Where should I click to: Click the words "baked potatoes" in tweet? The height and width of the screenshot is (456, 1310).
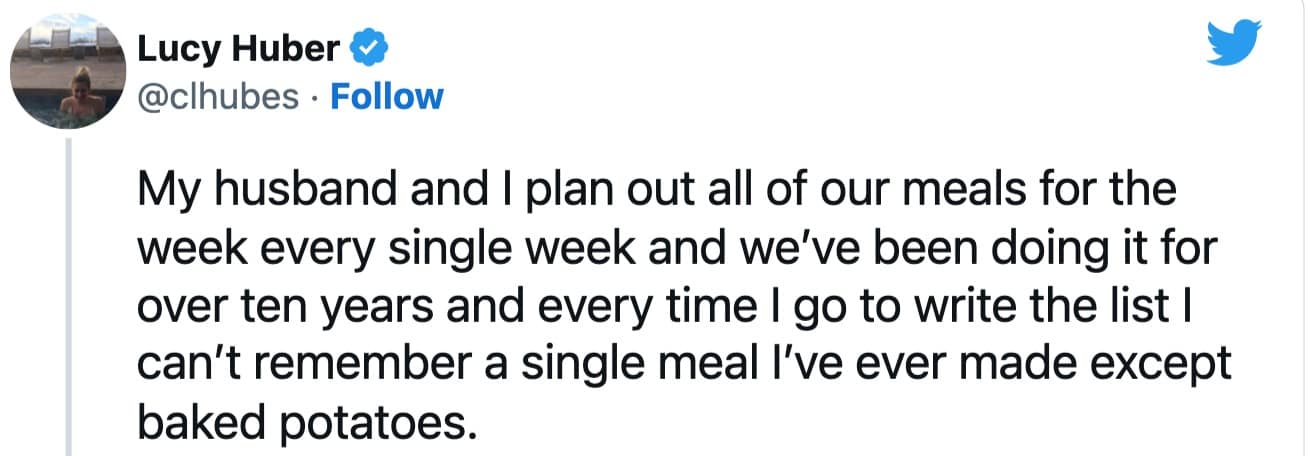tap(300, 423)
